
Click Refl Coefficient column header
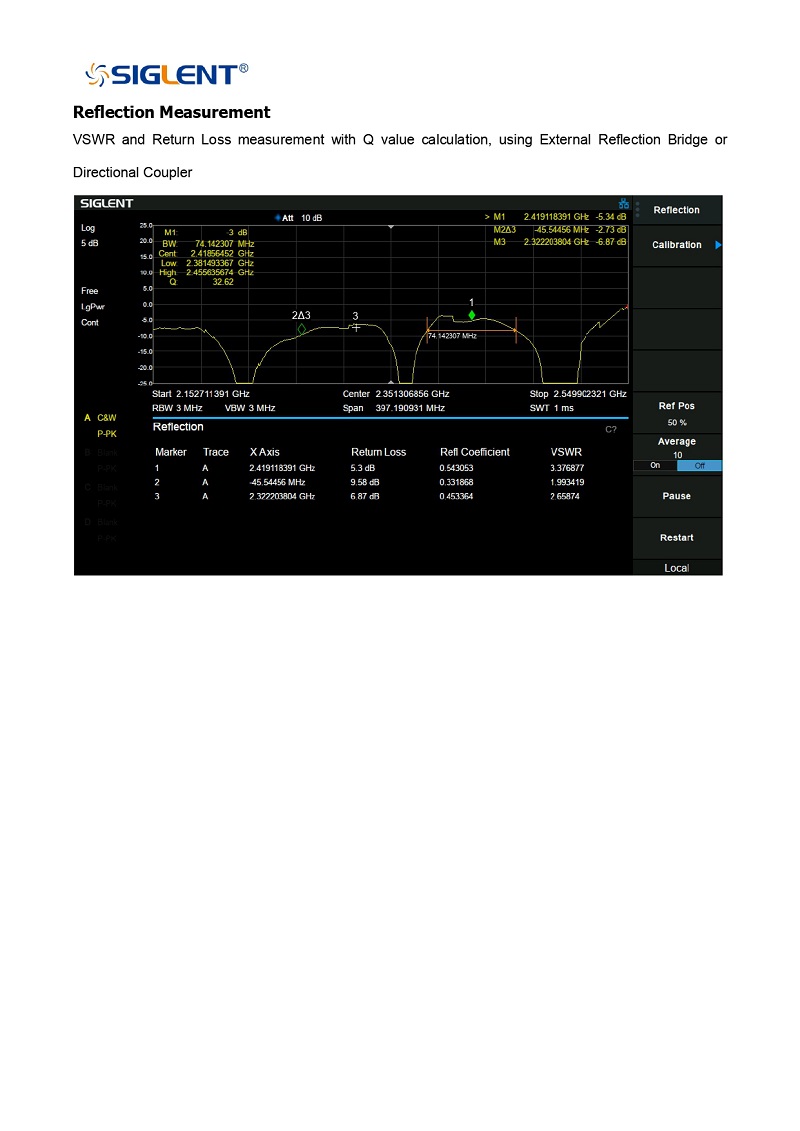tap(475, 452)
